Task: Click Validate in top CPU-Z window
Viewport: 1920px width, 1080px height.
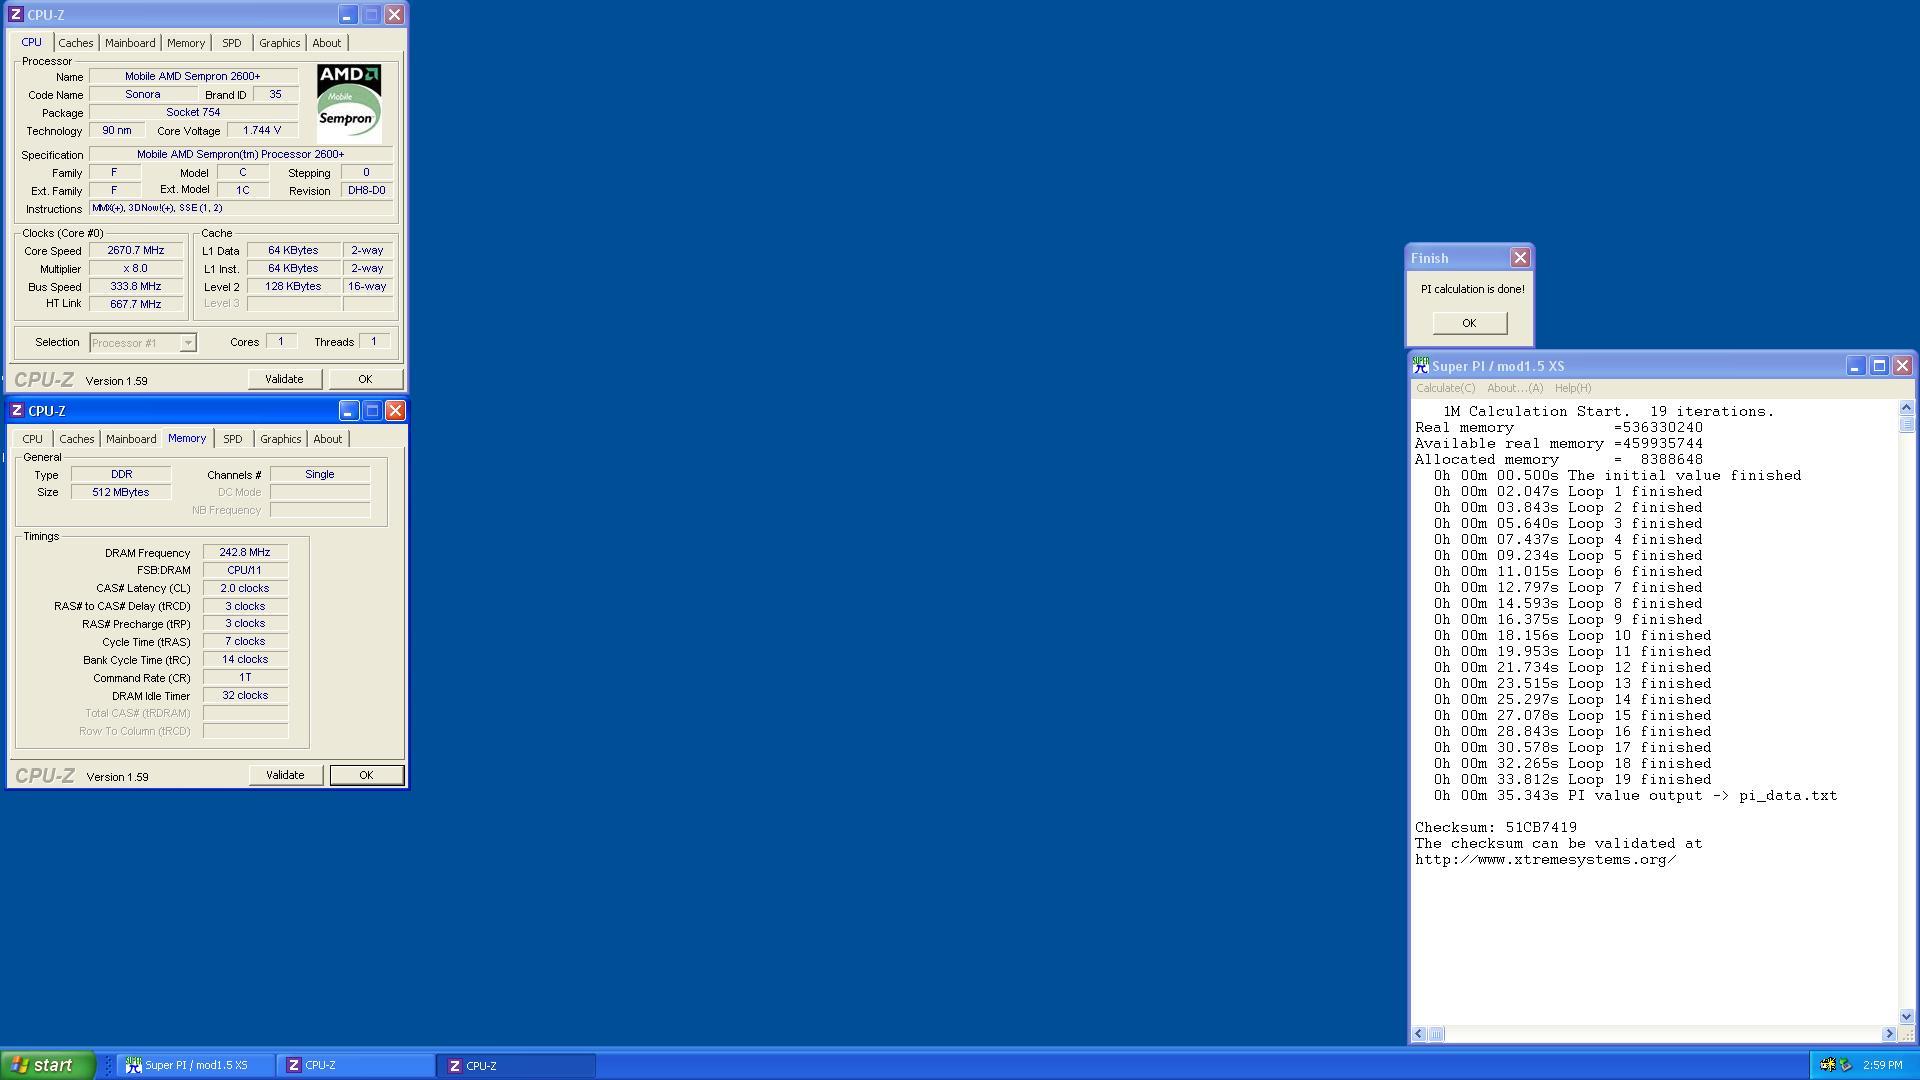Action: [284, 379]
